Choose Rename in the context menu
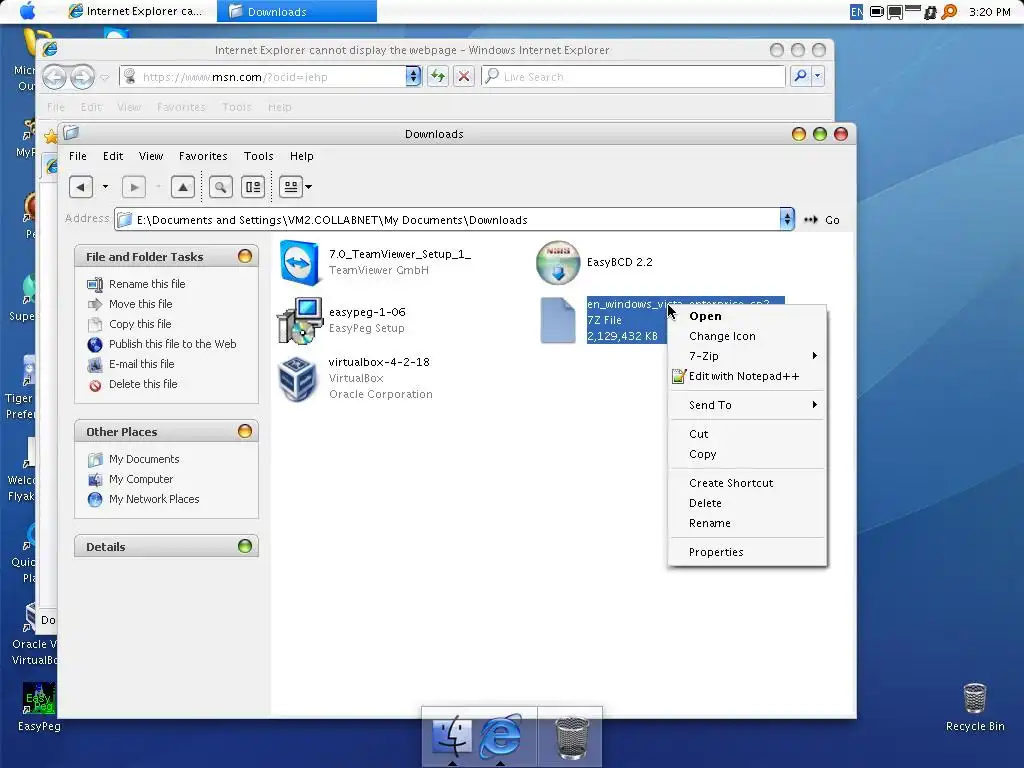This screenshot has width=1024, height=768. click(747, 523)
